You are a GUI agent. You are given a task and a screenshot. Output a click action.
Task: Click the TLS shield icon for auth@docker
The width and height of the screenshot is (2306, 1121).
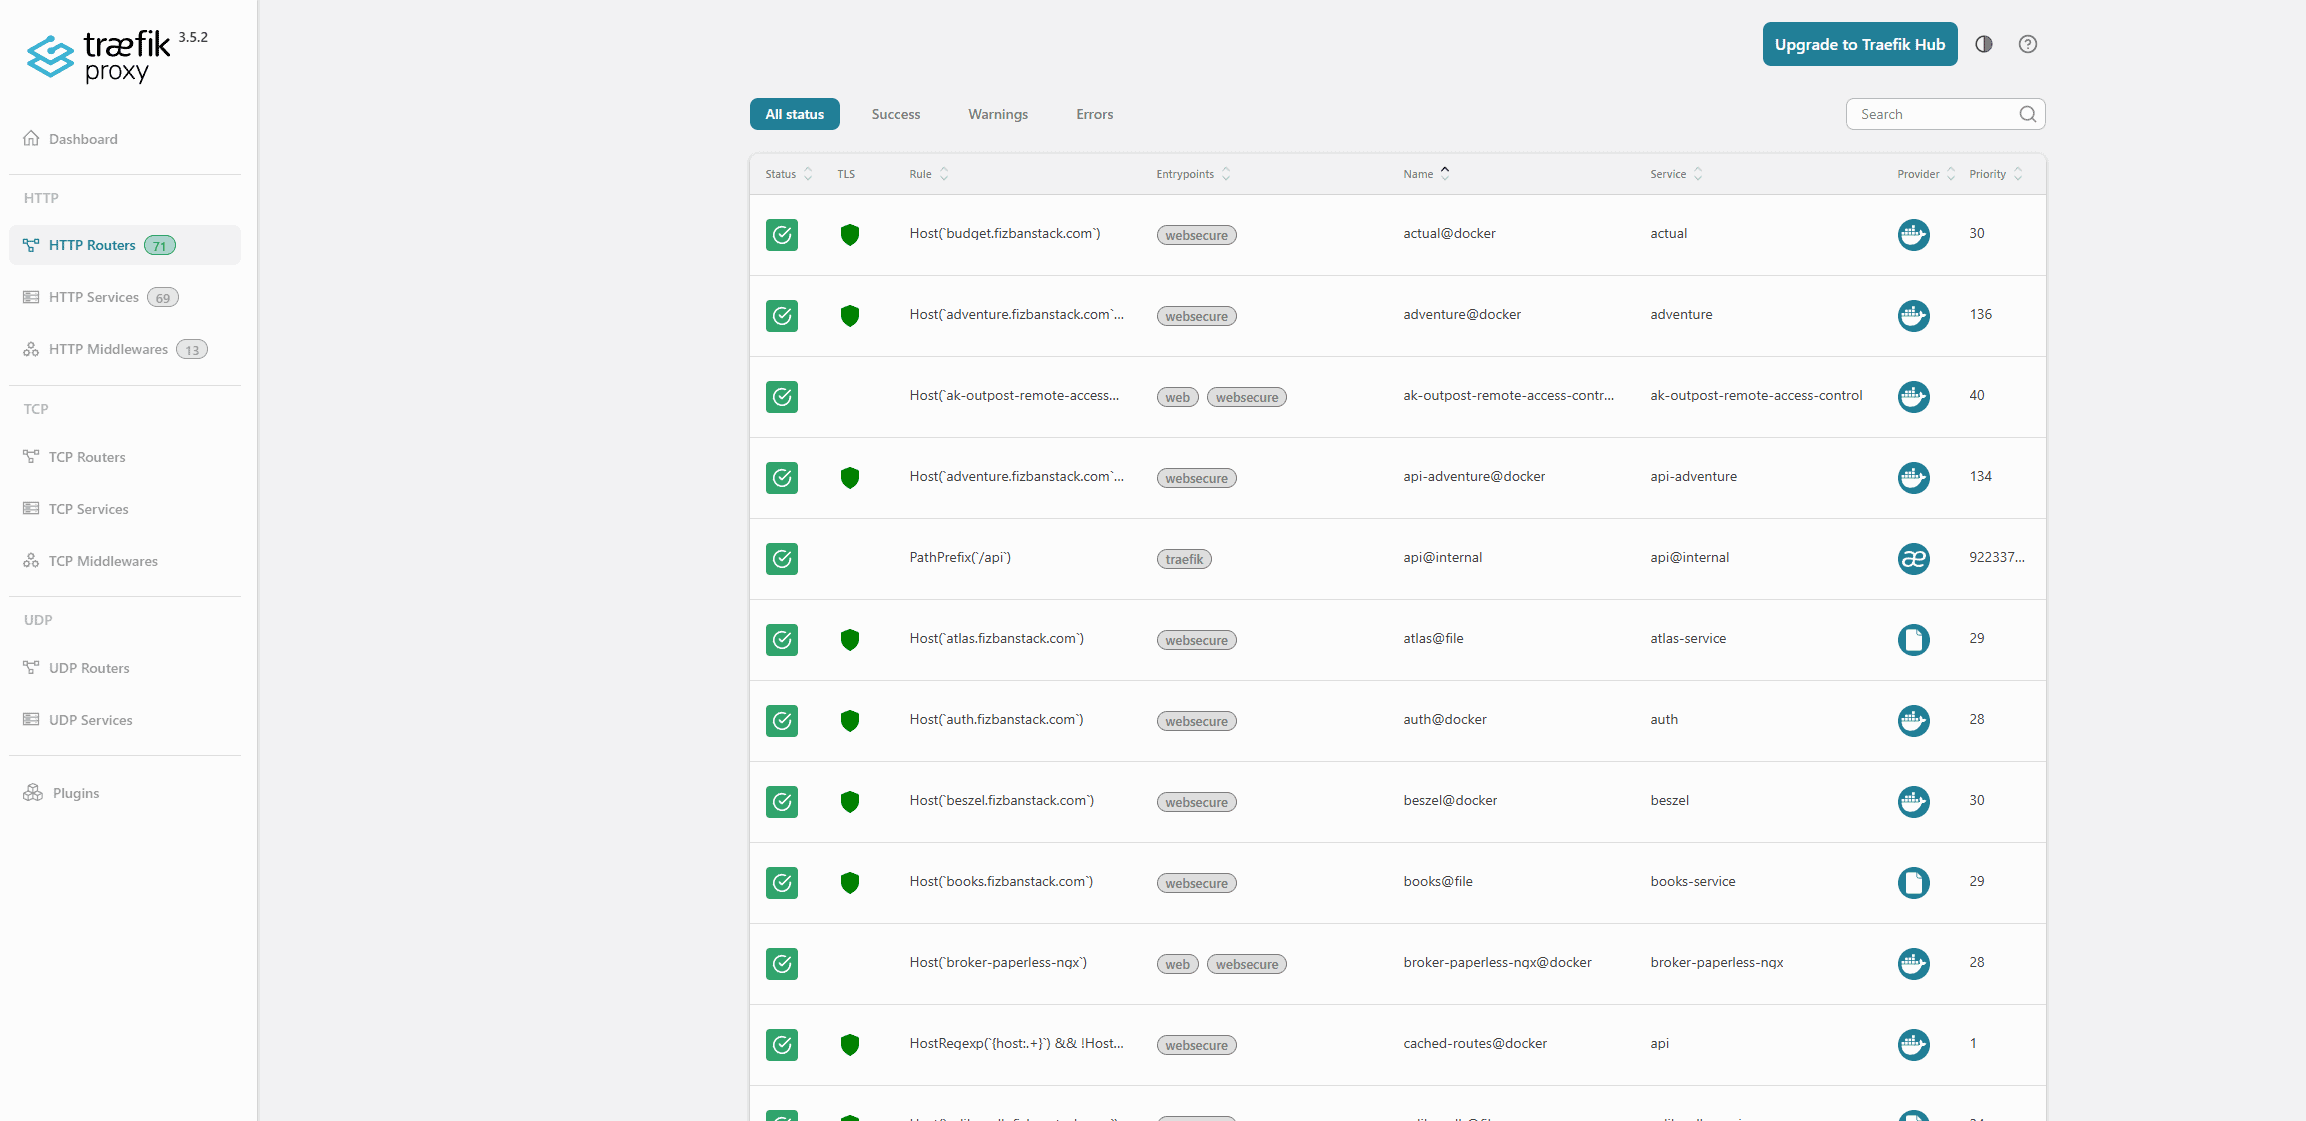pos(850,721)
